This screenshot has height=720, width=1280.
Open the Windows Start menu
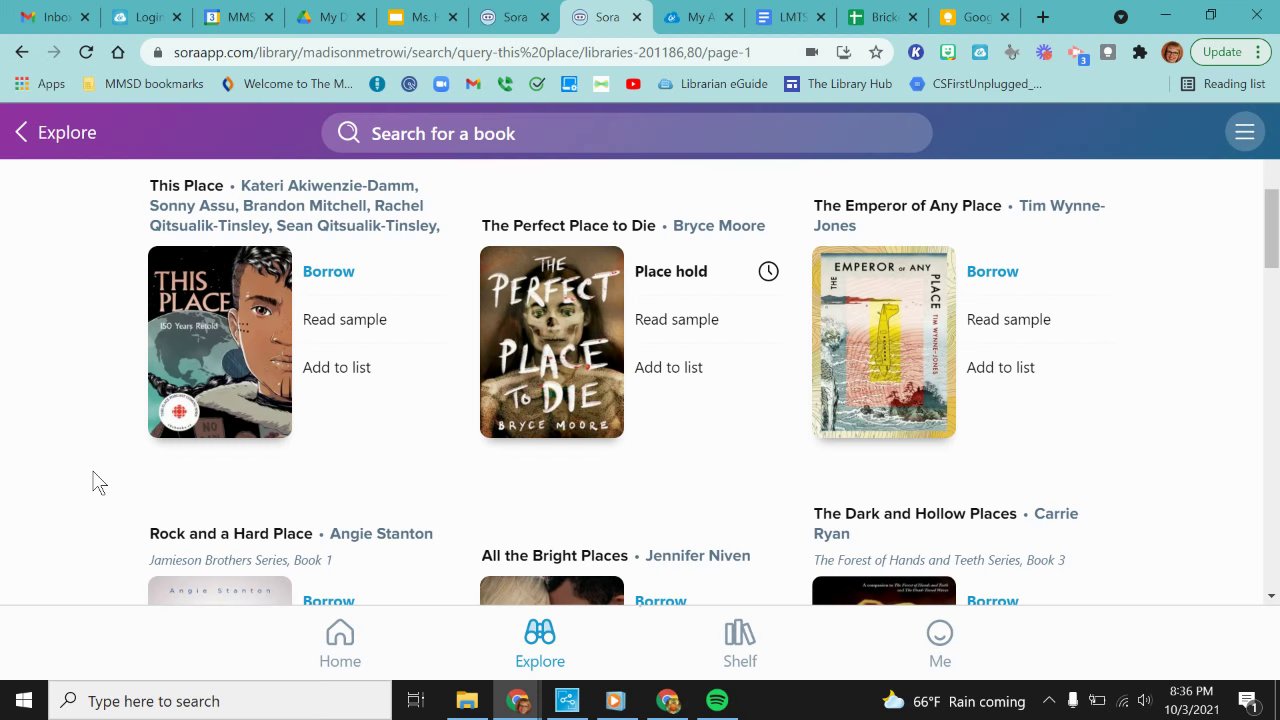(x=24, y=700)
